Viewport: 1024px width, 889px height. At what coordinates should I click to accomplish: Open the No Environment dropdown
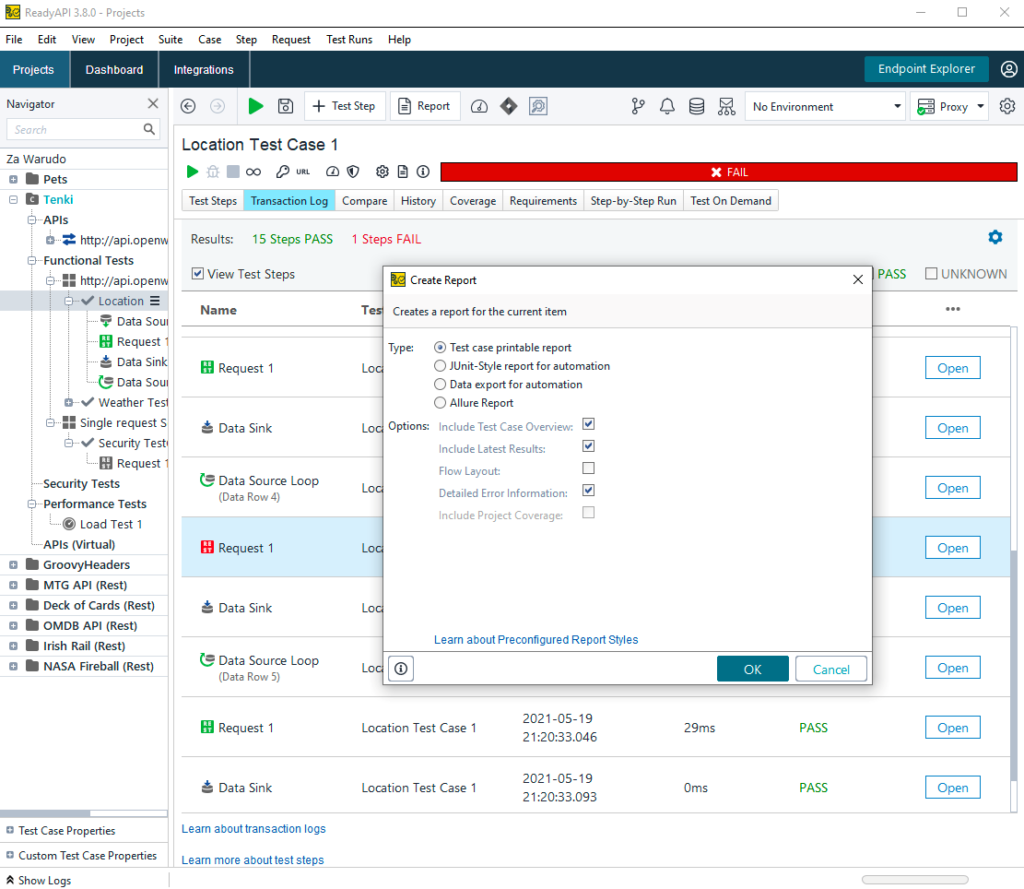[825, 106]
